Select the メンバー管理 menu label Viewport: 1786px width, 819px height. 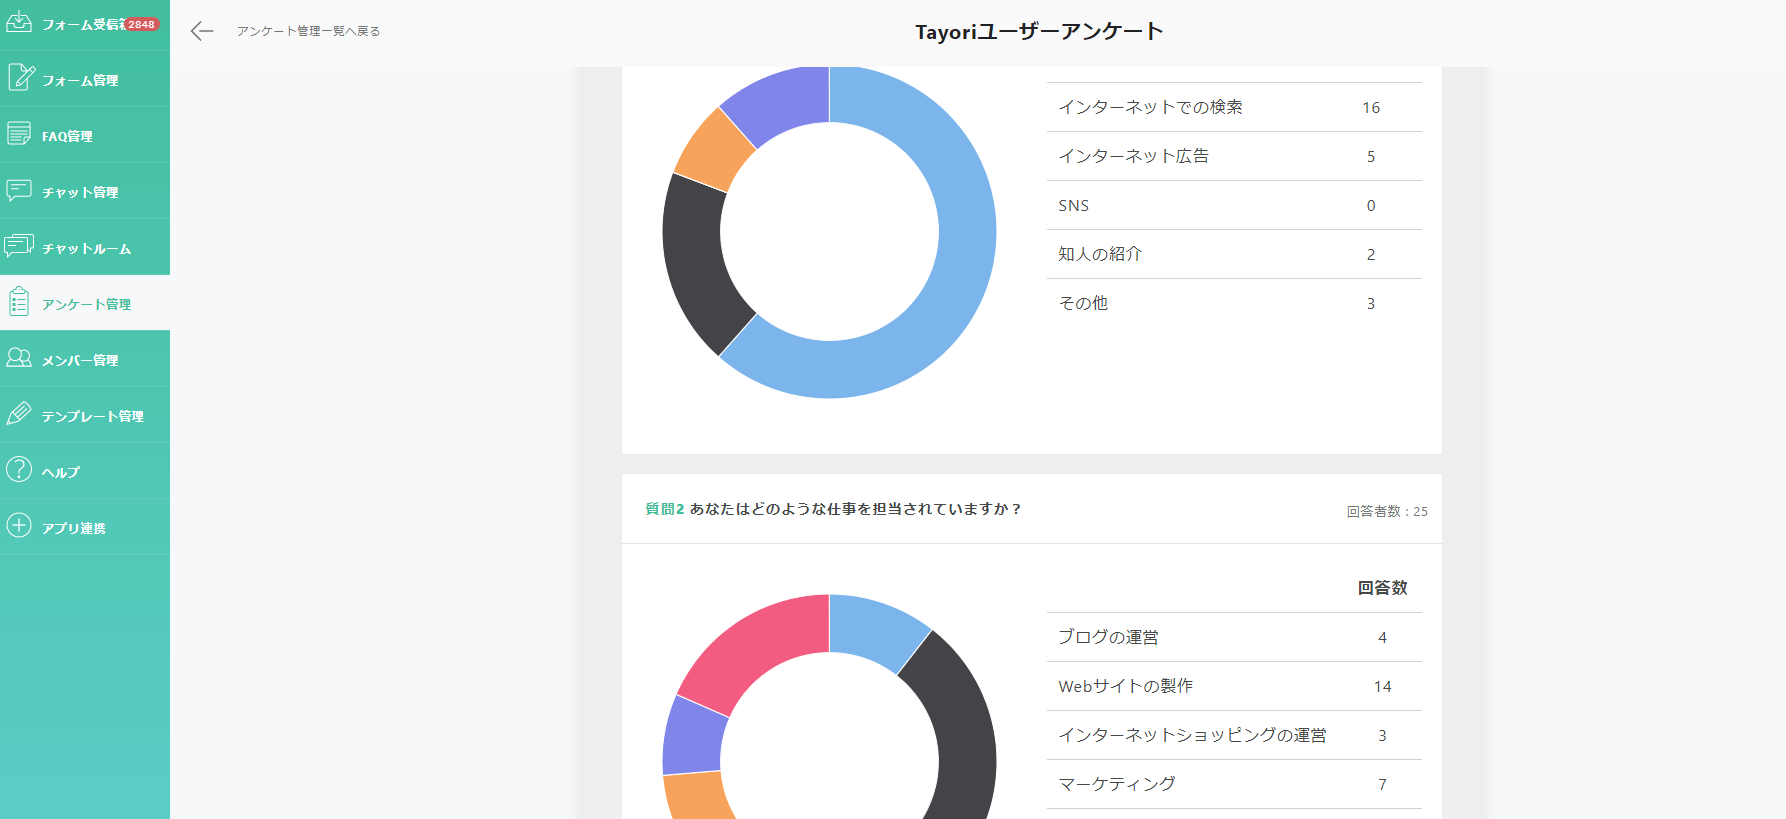coord(80,360)
